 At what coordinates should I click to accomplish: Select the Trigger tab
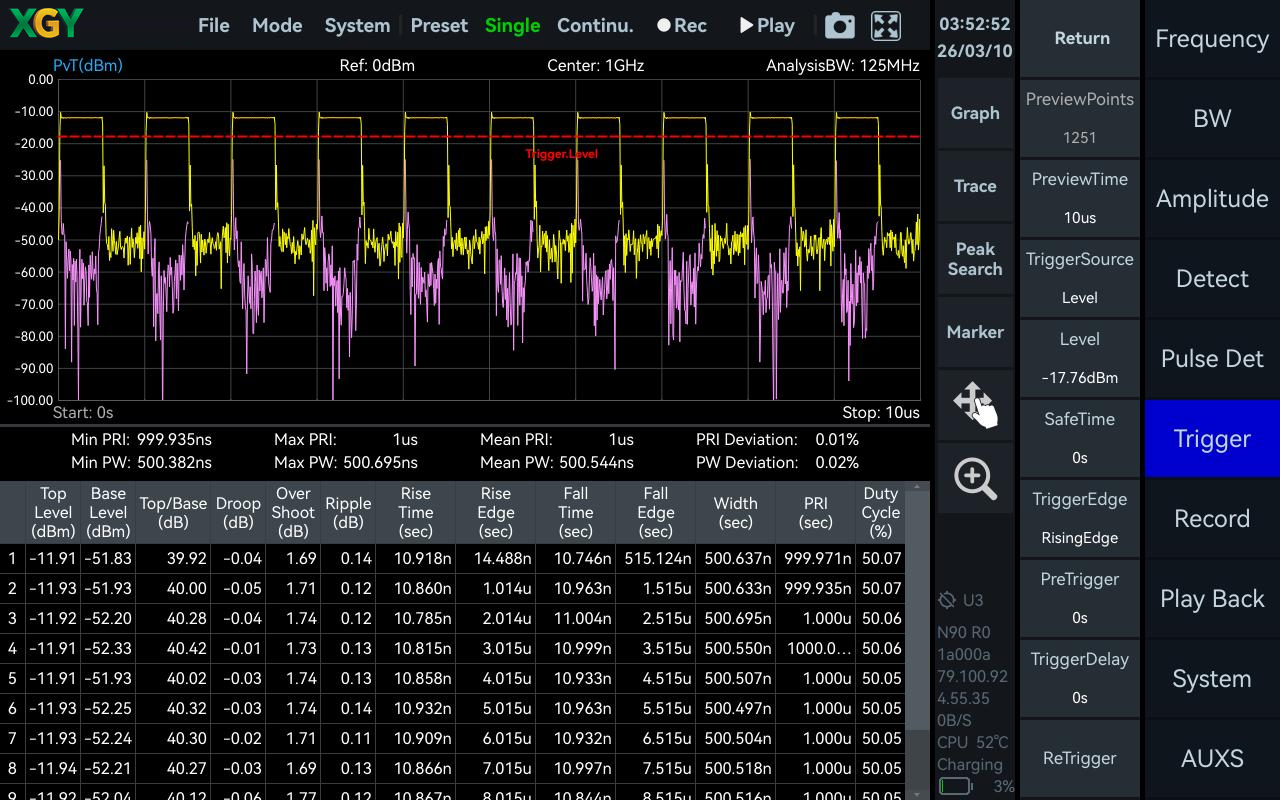click(1212, 439)
